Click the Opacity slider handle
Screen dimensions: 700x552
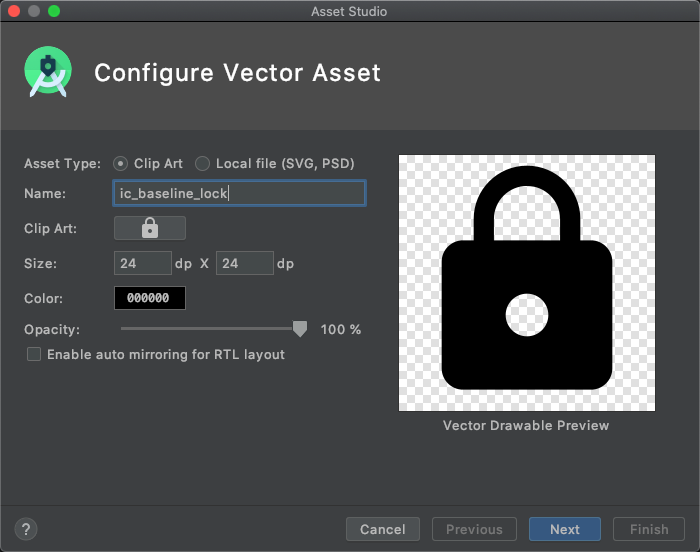click(x=299, y=328)
